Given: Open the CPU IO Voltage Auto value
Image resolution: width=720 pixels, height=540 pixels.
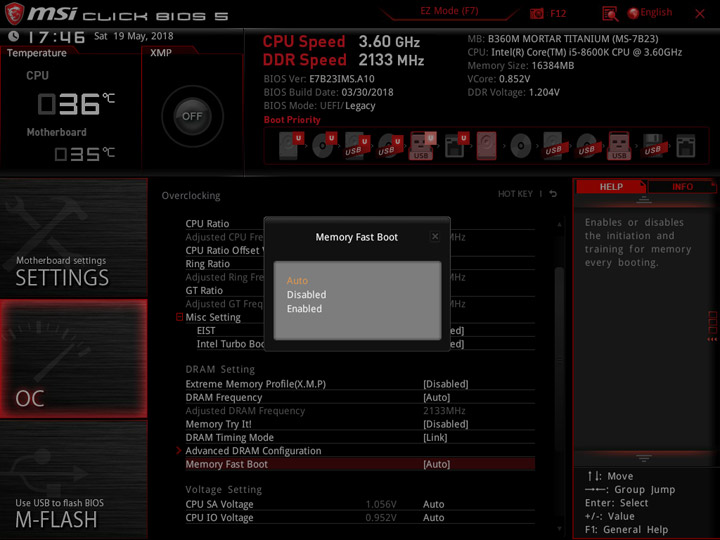Looking at the screenshot, I should point(433,518).
